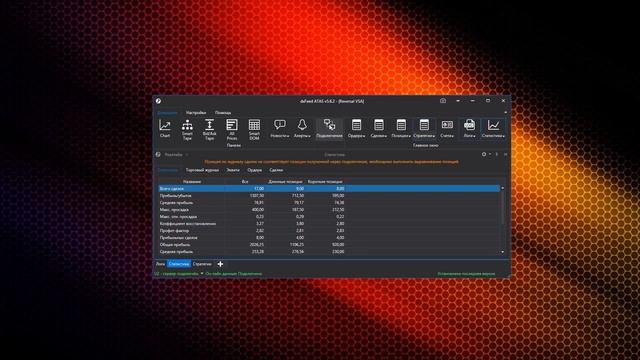Expand the connection status dropdown arrow

[x=202, y=273]
